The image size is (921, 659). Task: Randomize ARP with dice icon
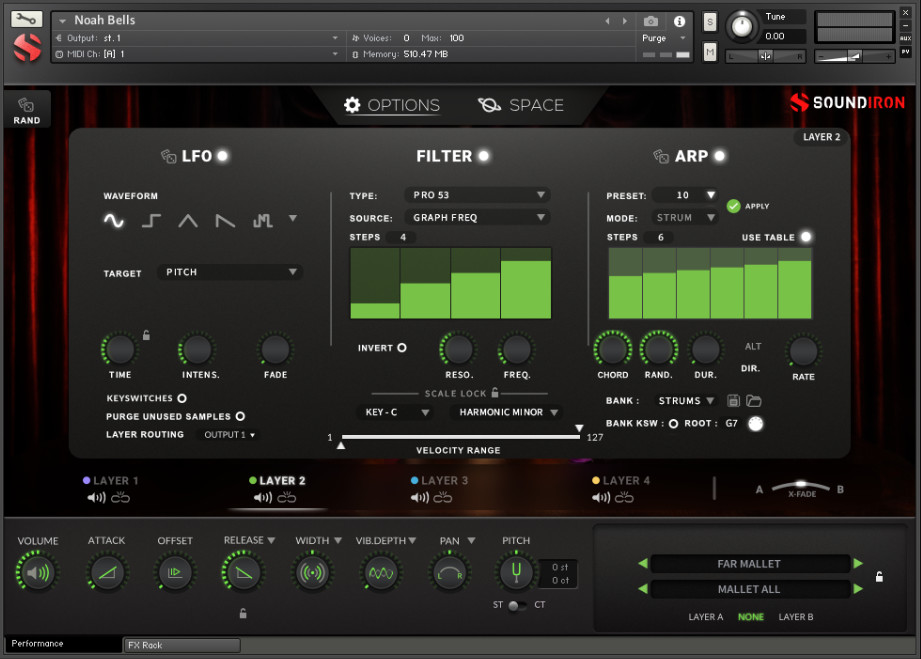(x=661, y=156)
